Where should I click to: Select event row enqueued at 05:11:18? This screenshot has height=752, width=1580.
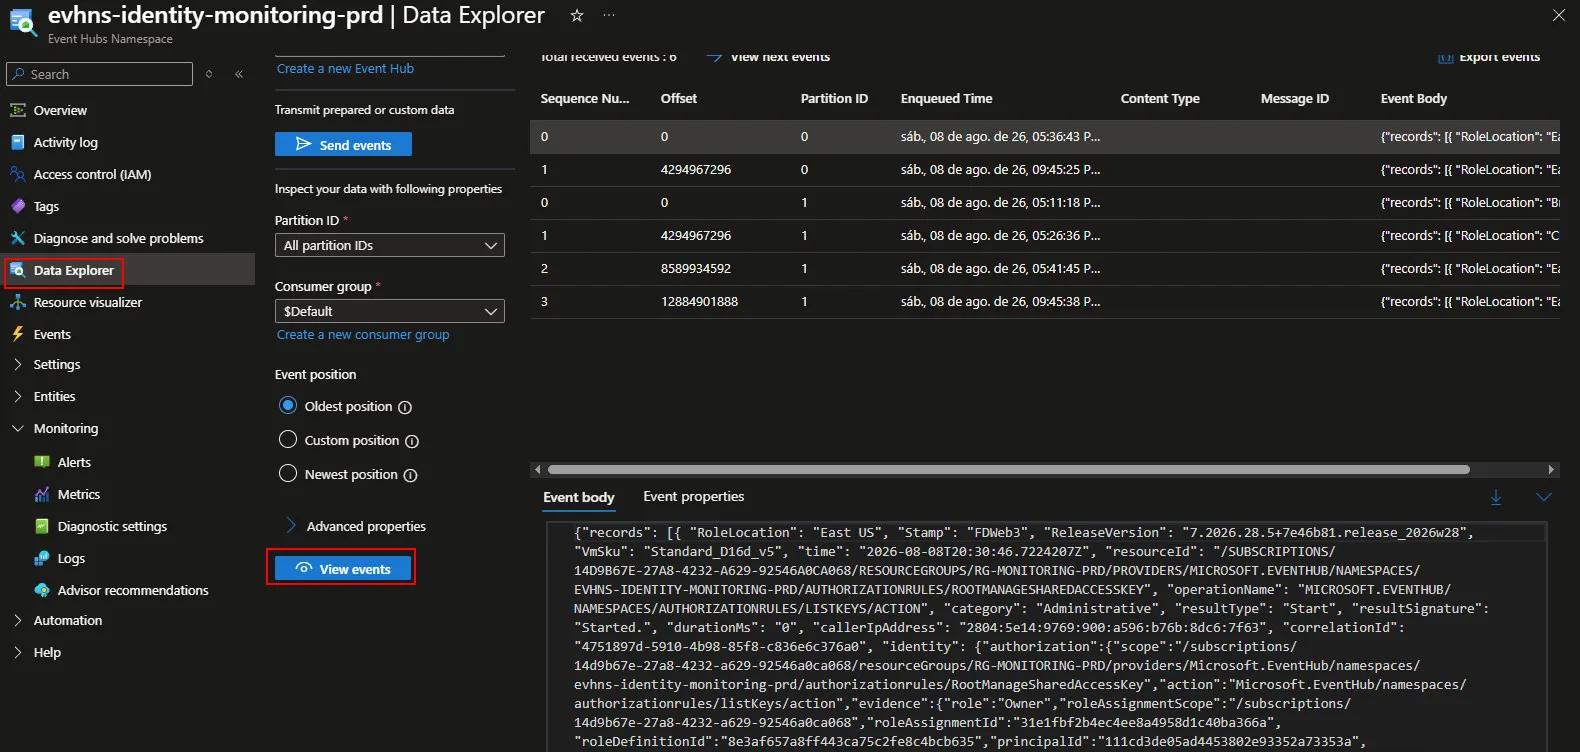pyautogui.click(x=1045, y=203)
